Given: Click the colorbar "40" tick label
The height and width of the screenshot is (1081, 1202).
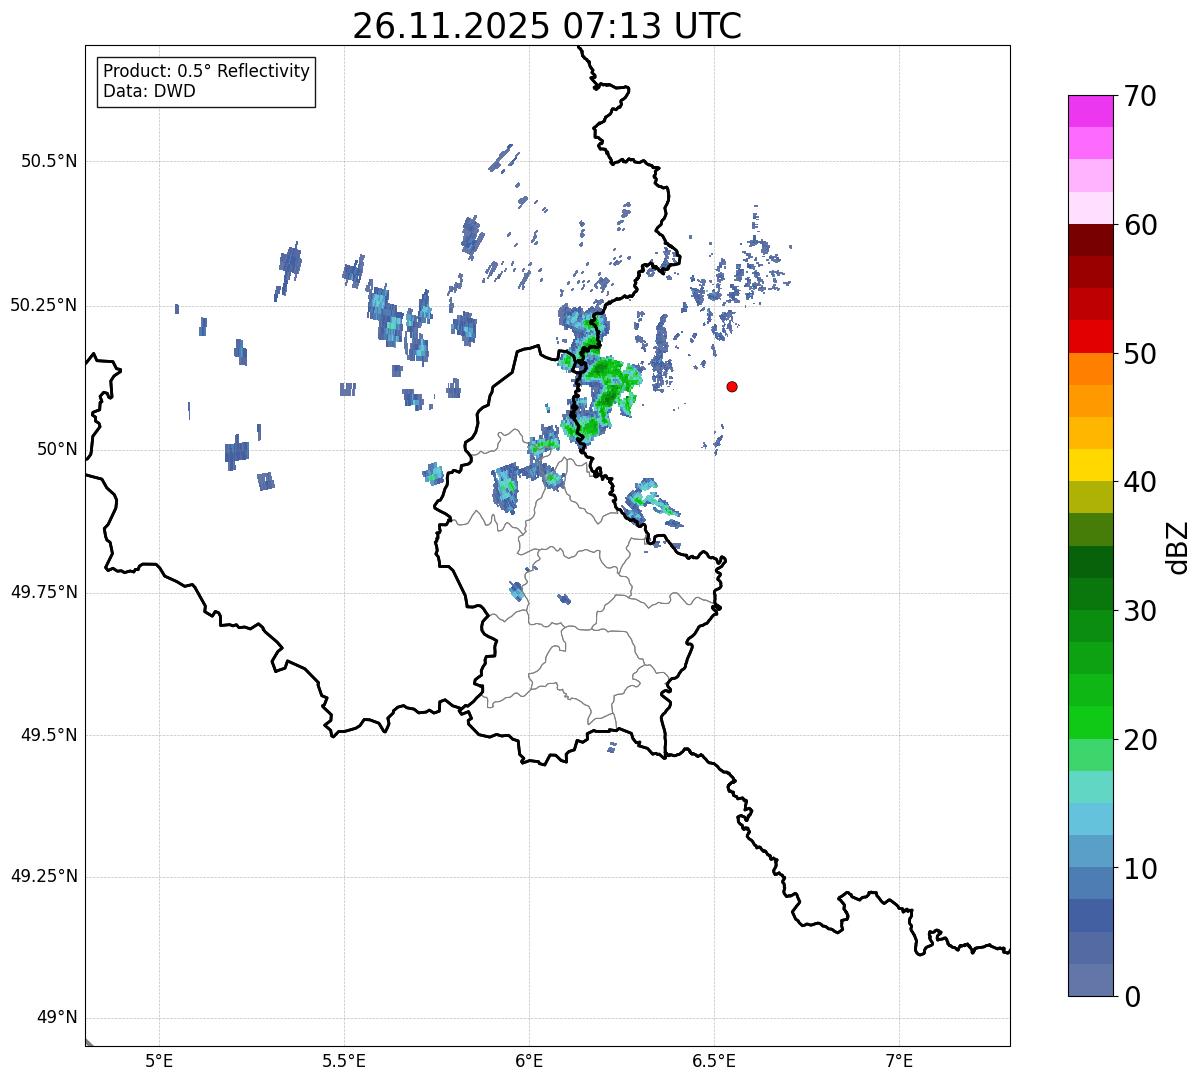Looking at the screenshot, I should [1141, 482].
